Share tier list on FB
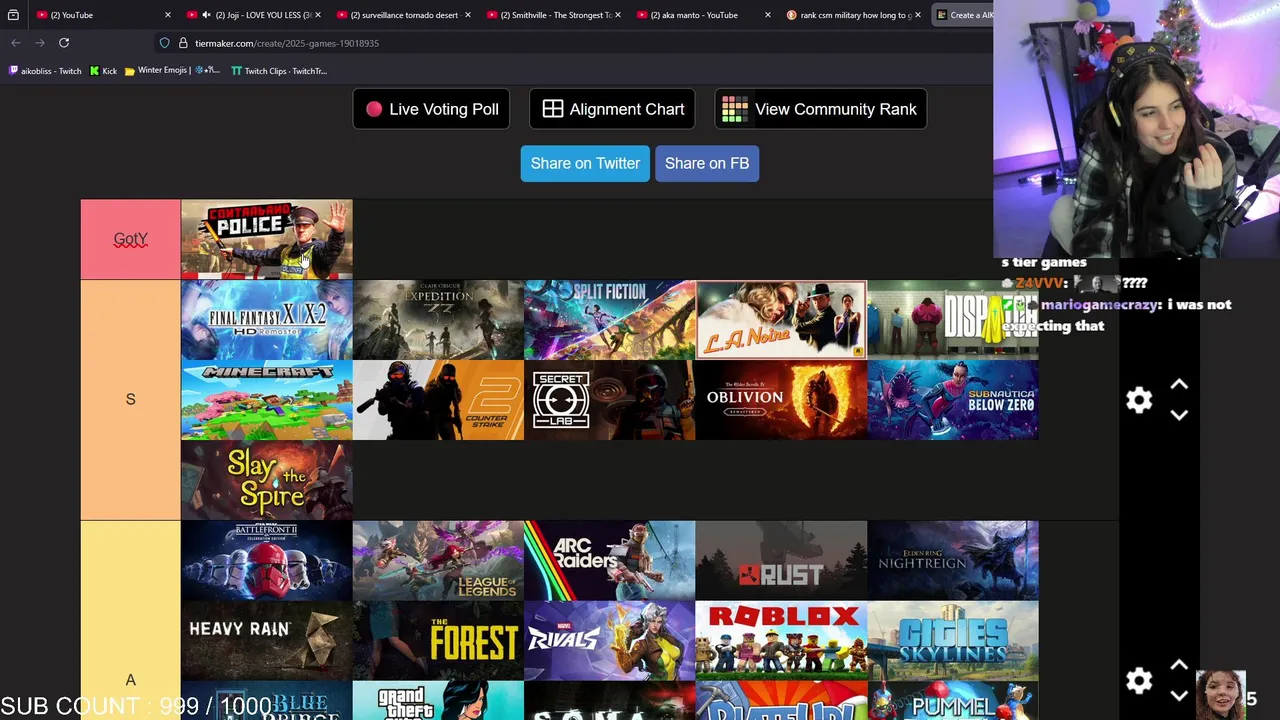 point(707,163)
